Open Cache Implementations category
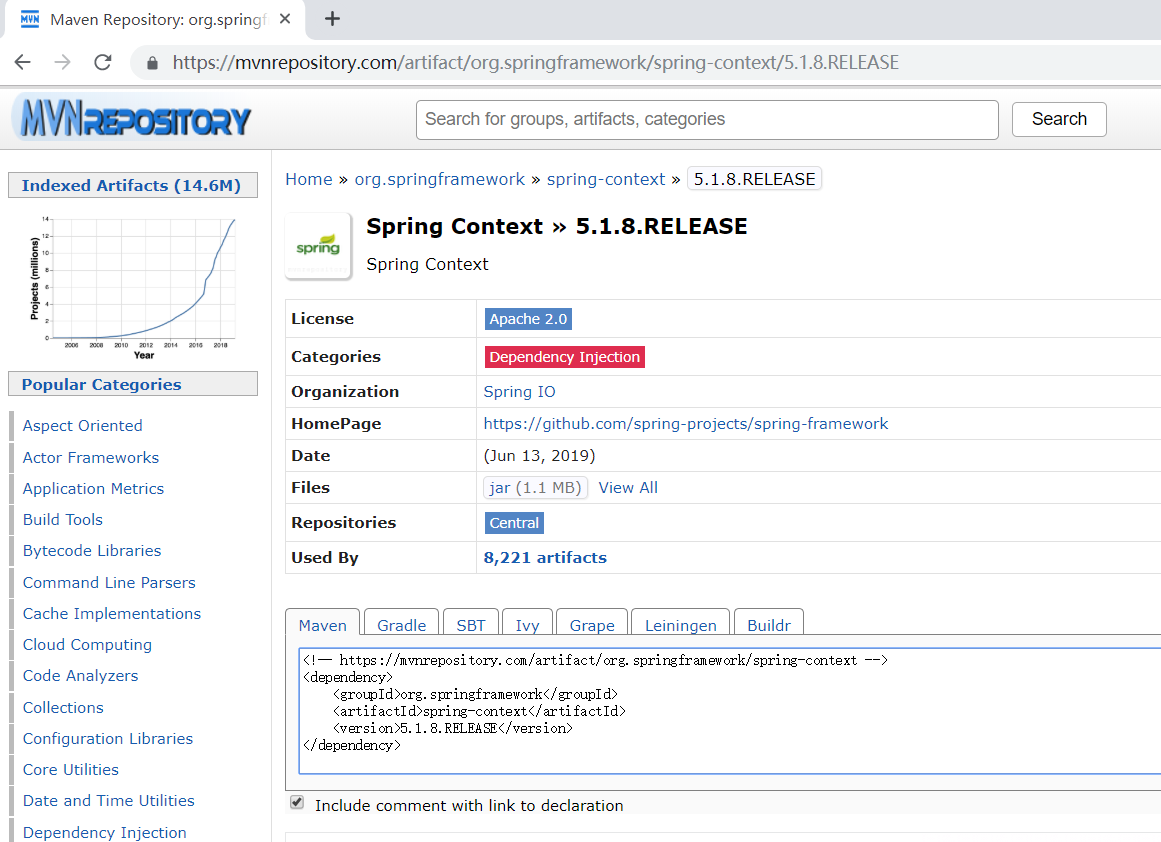The image size is (1161, 842). point(112,614)
